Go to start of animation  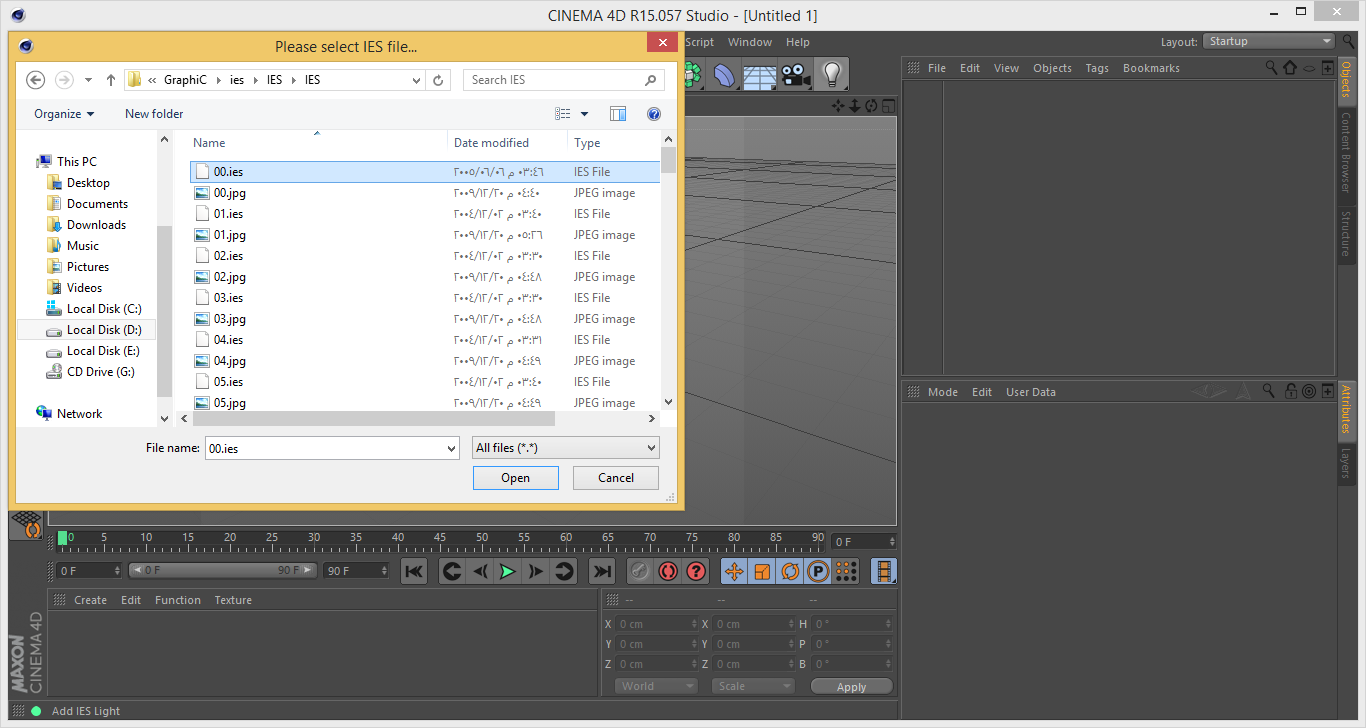tap(414, 571)
